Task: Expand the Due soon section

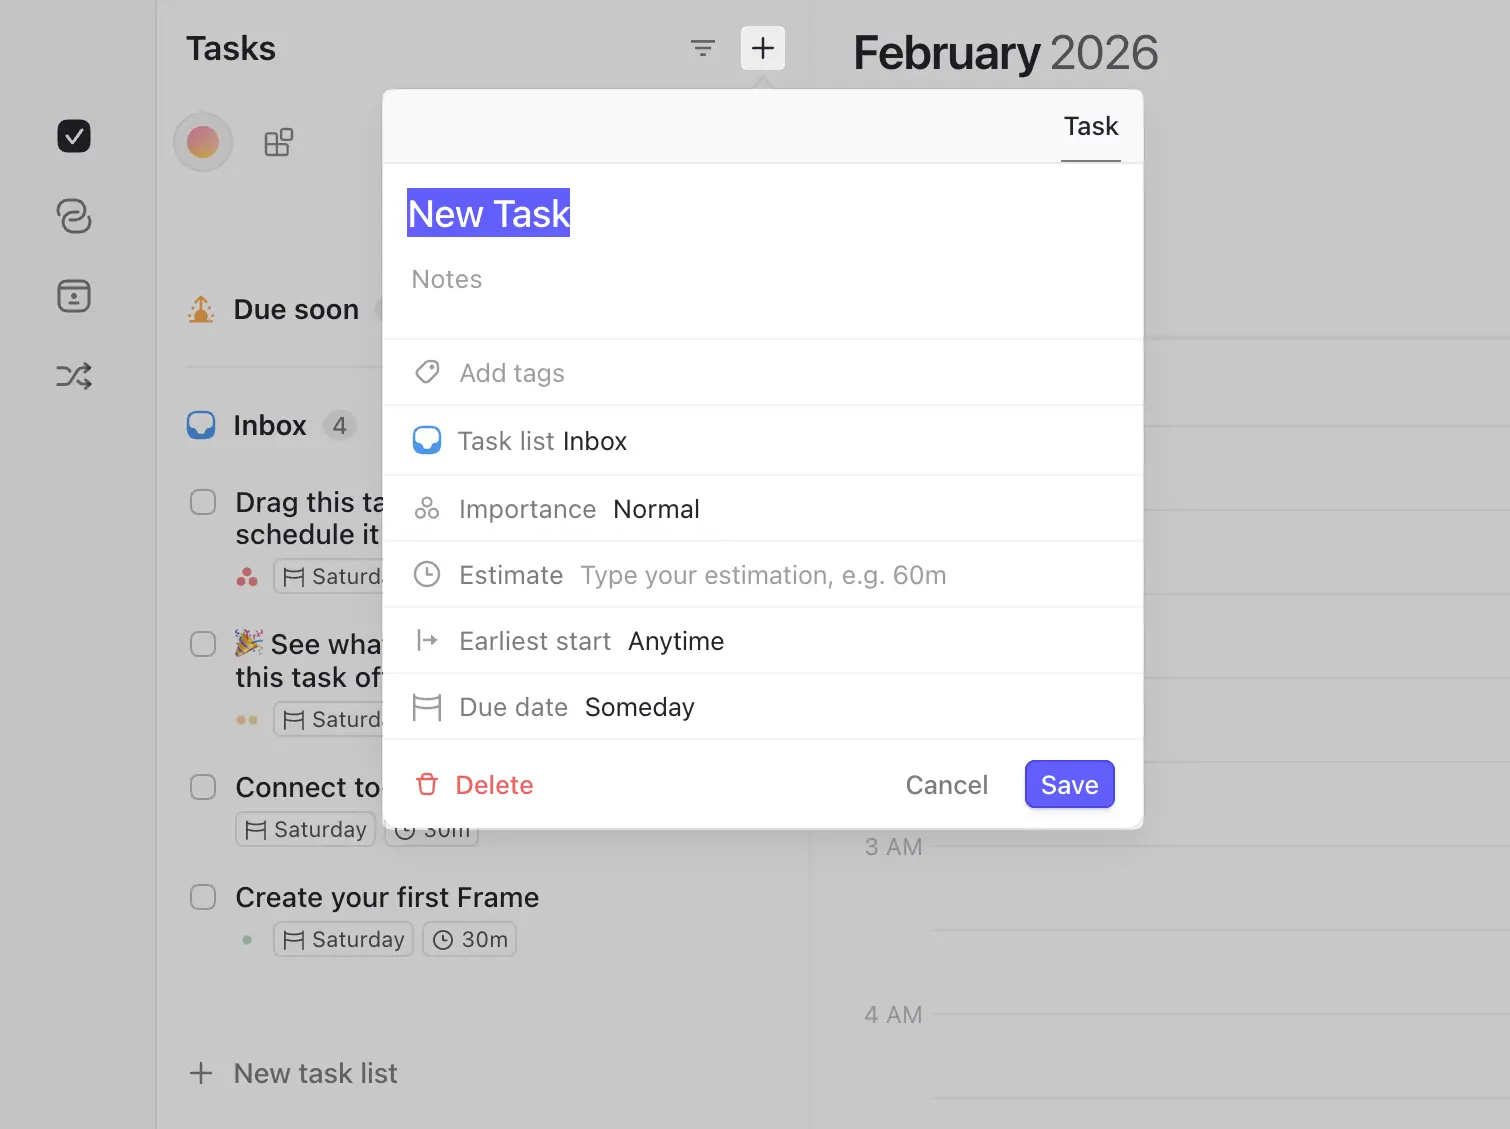Action: point(295,309)
